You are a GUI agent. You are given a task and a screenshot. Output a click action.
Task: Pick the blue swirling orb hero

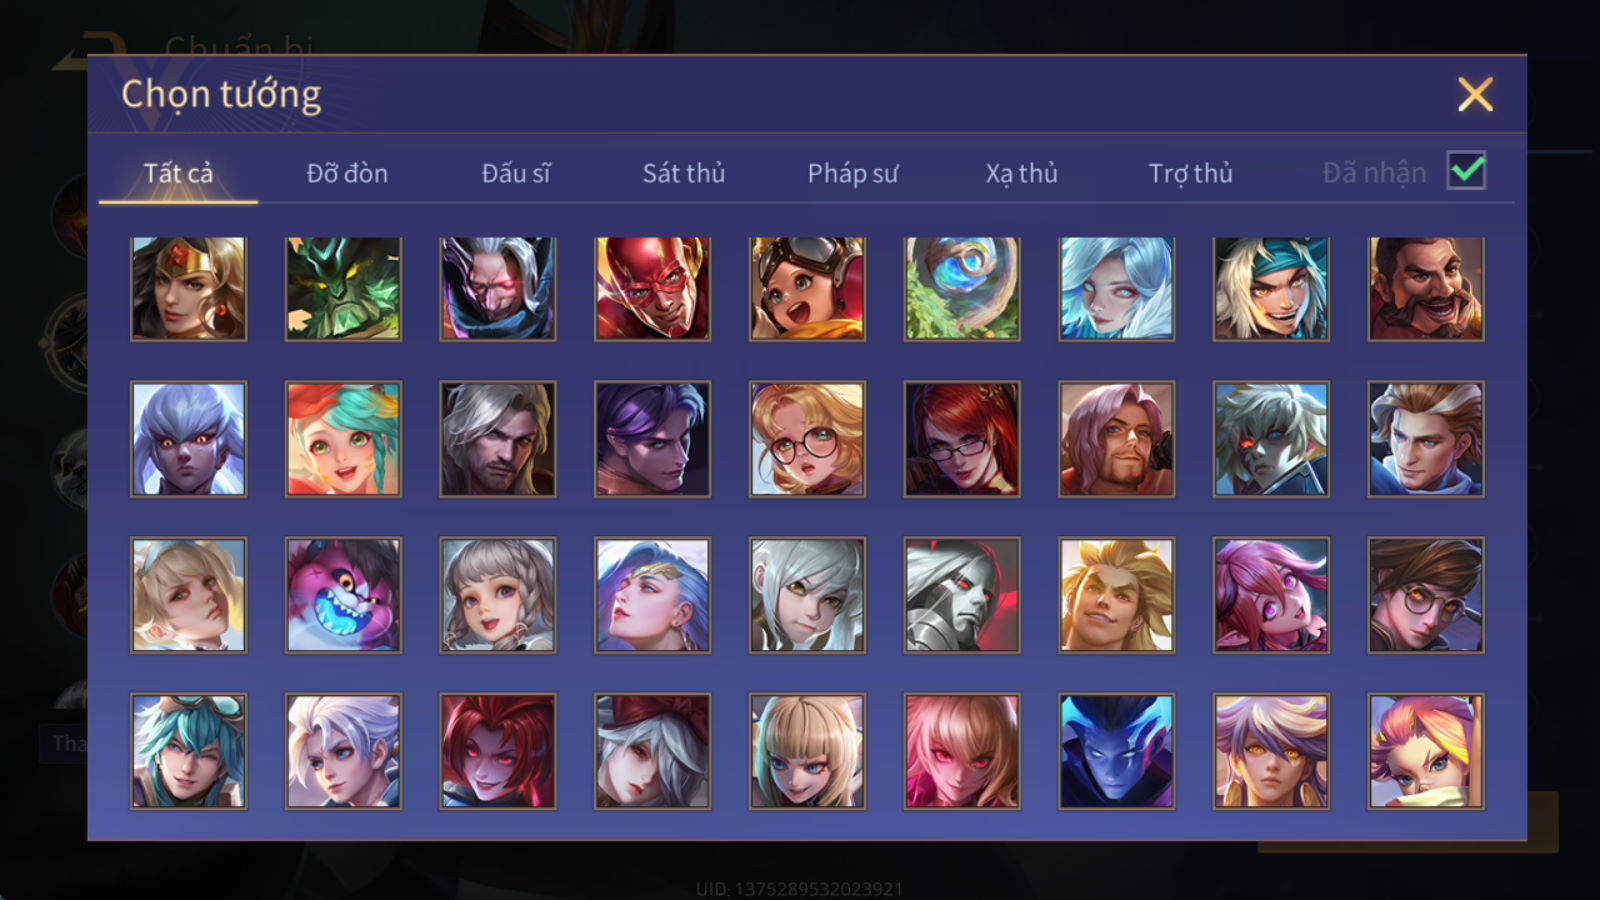[x=962, y=289]
